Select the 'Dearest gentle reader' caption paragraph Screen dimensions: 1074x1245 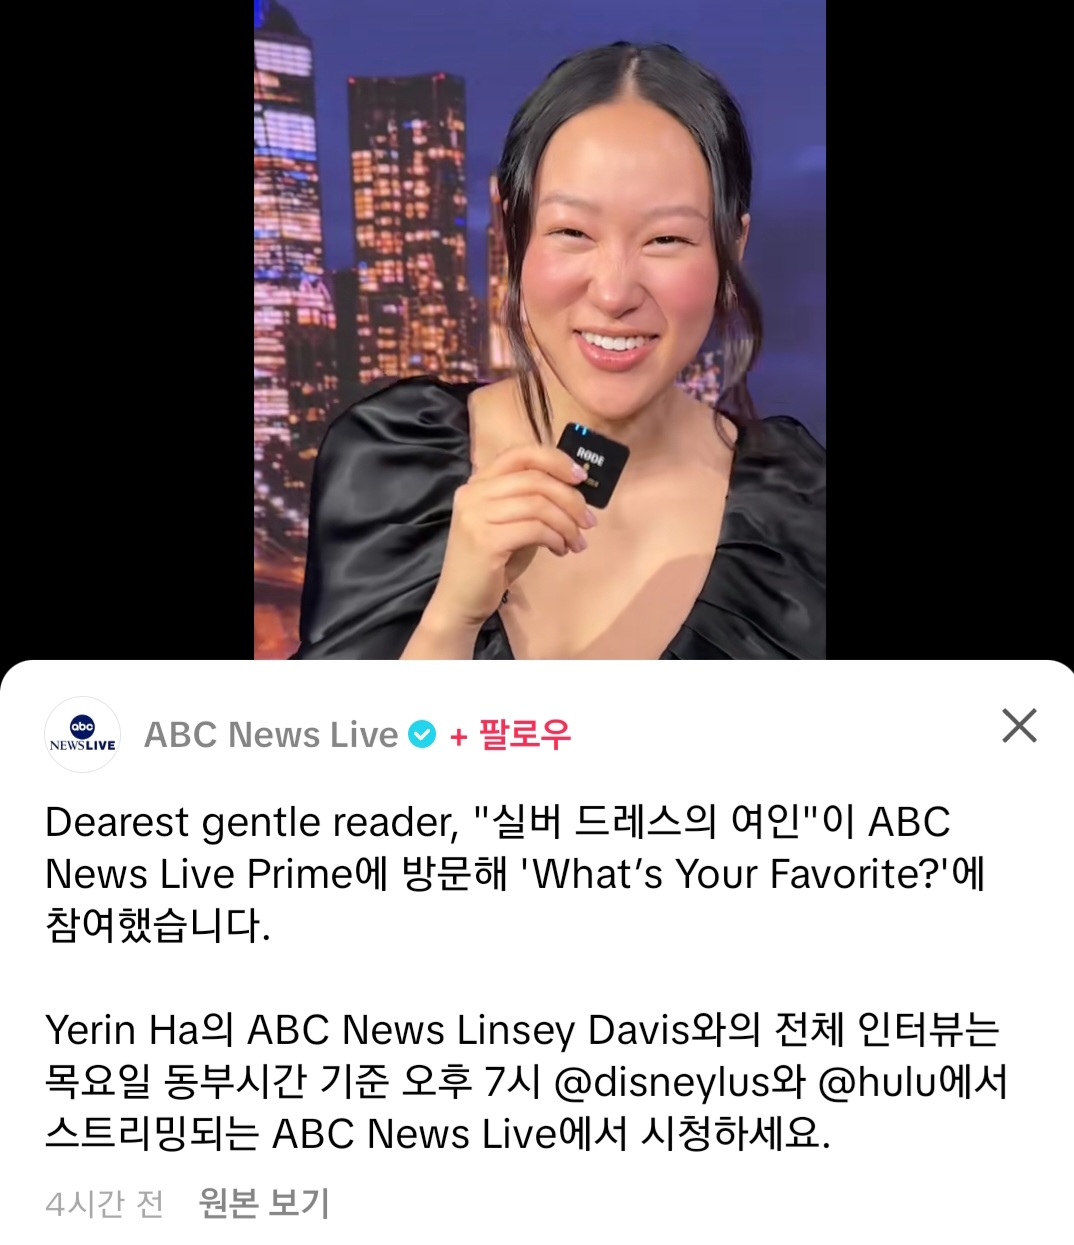(516, 874)
